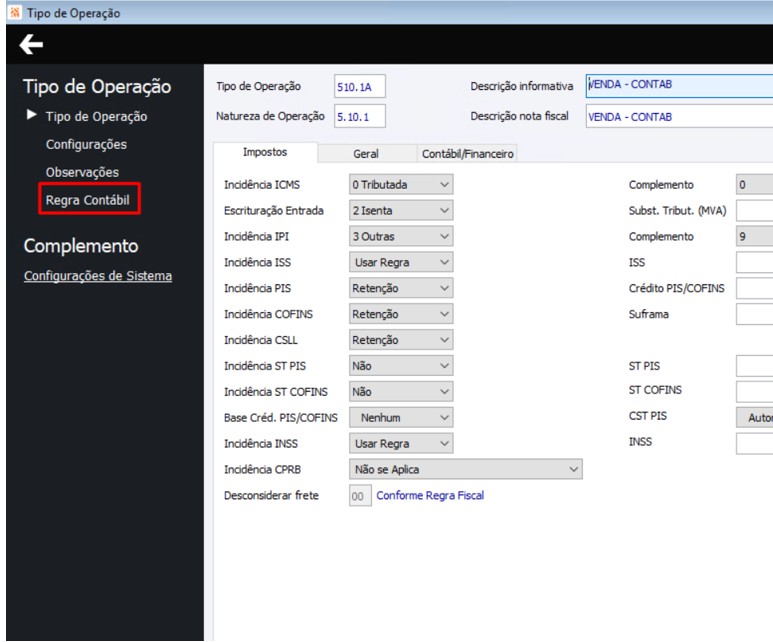This screenshot has height=642, width=773.
Task: Switch to the Geral tab
Action: coord(366,154)
